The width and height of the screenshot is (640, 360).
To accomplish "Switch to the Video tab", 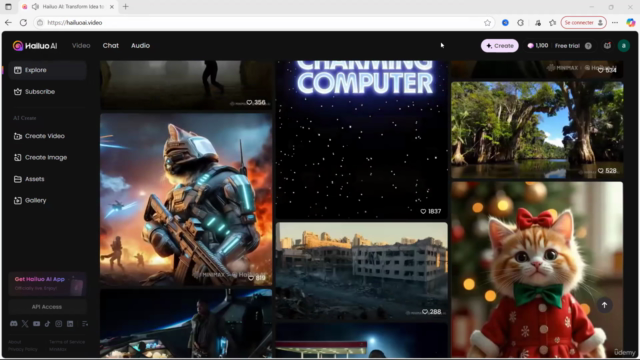I will coord(81,46).
